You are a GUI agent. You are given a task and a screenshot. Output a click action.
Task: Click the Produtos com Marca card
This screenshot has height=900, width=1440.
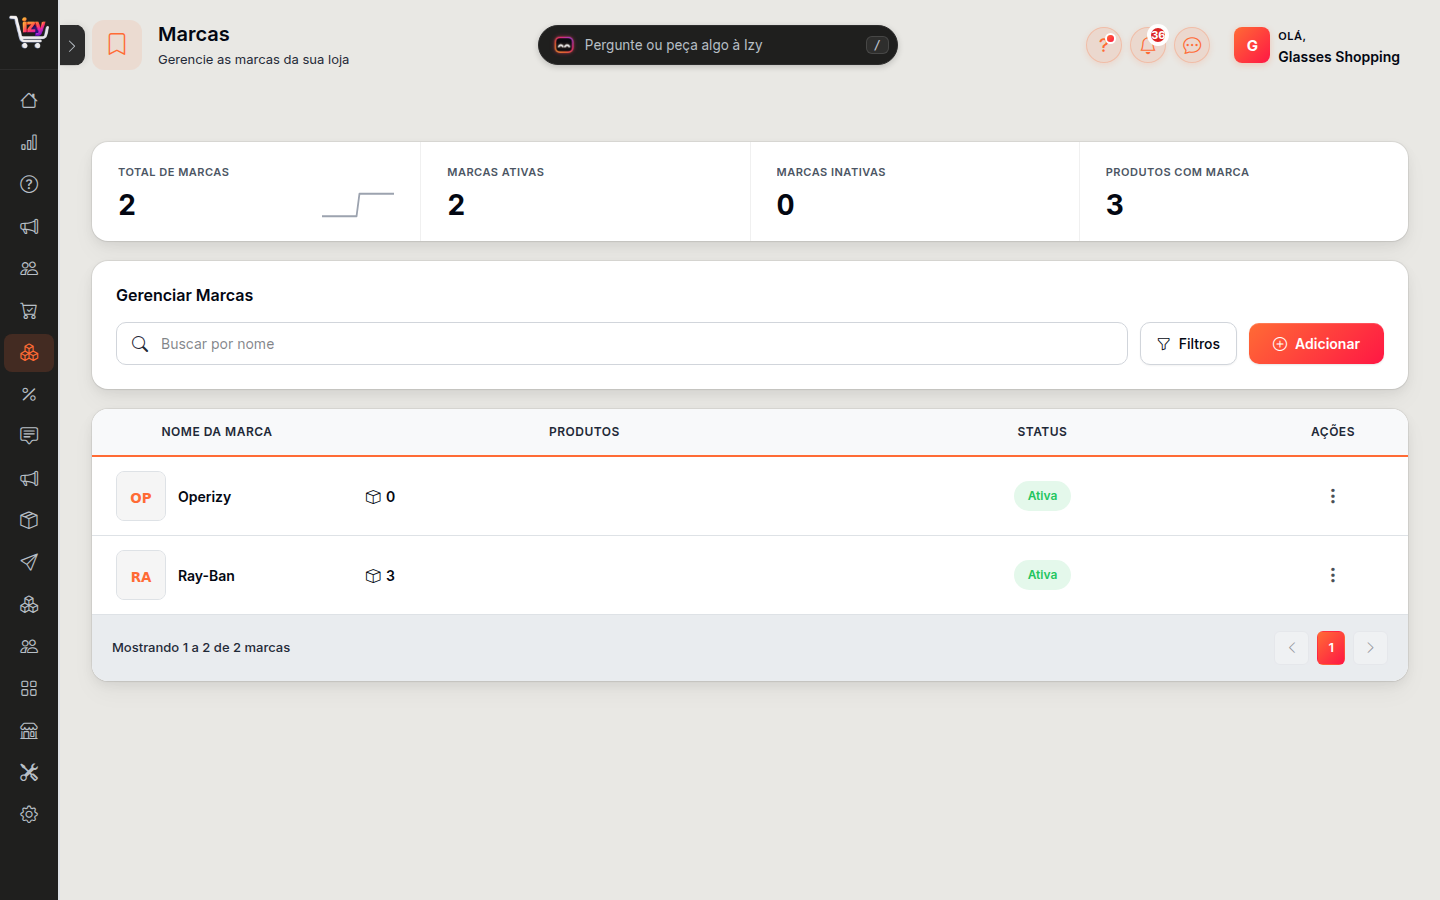point(1244,191)
